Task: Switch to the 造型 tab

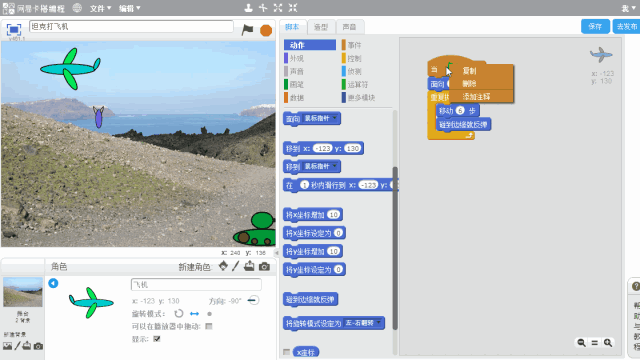Action: 321,27
